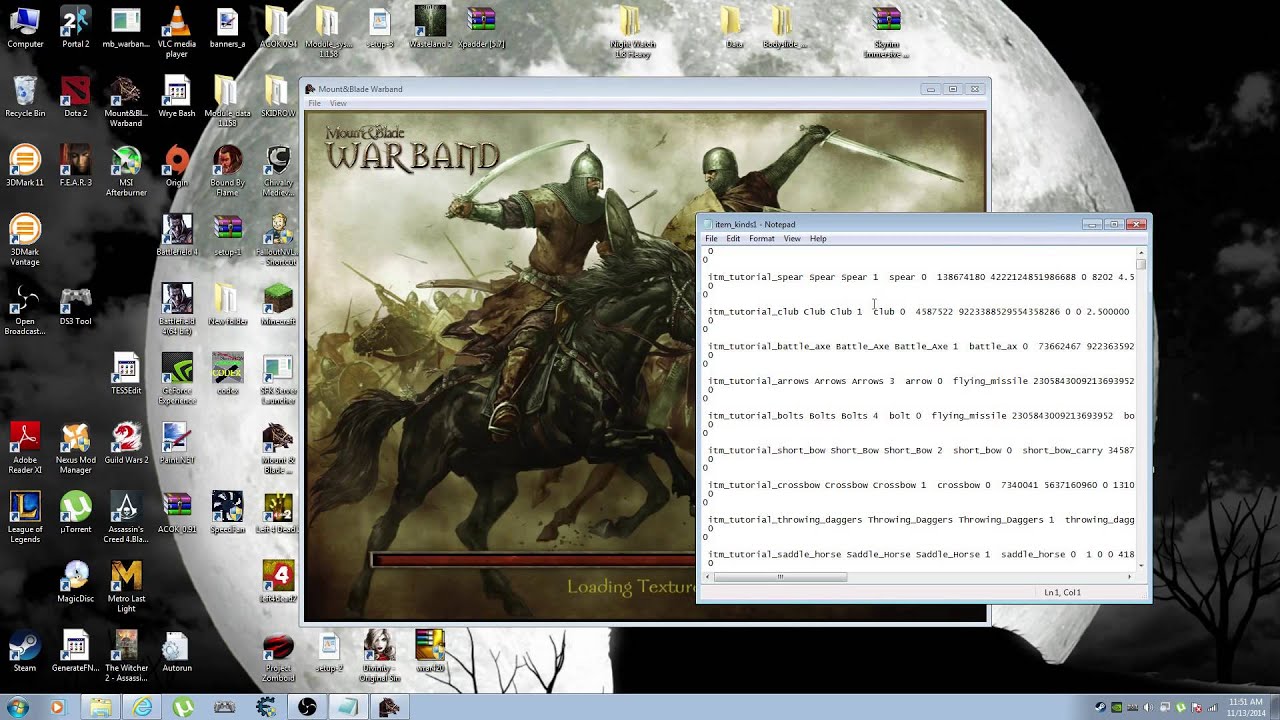Open the Windows Start menu
1280x720 pixels.
pos(17,706)
